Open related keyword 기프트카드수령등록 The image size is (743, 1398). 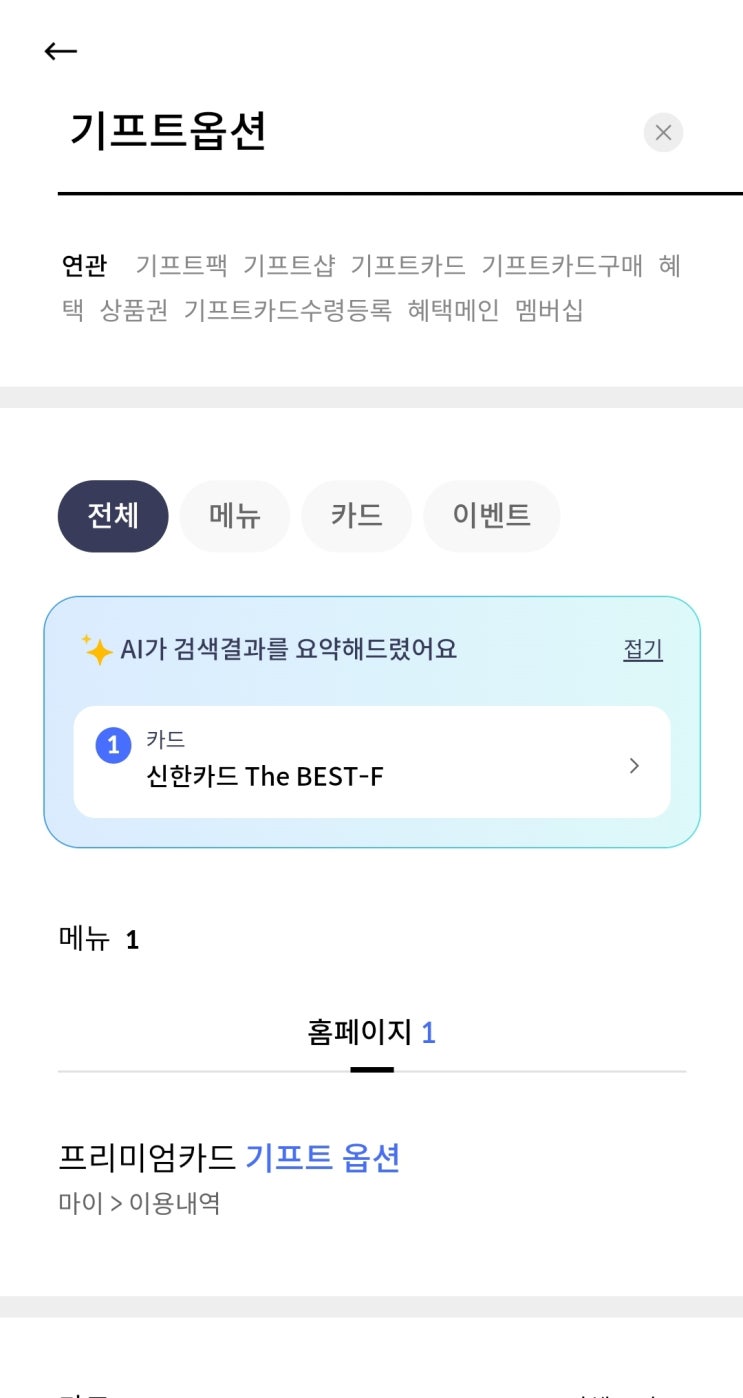(x=288, y=310)
